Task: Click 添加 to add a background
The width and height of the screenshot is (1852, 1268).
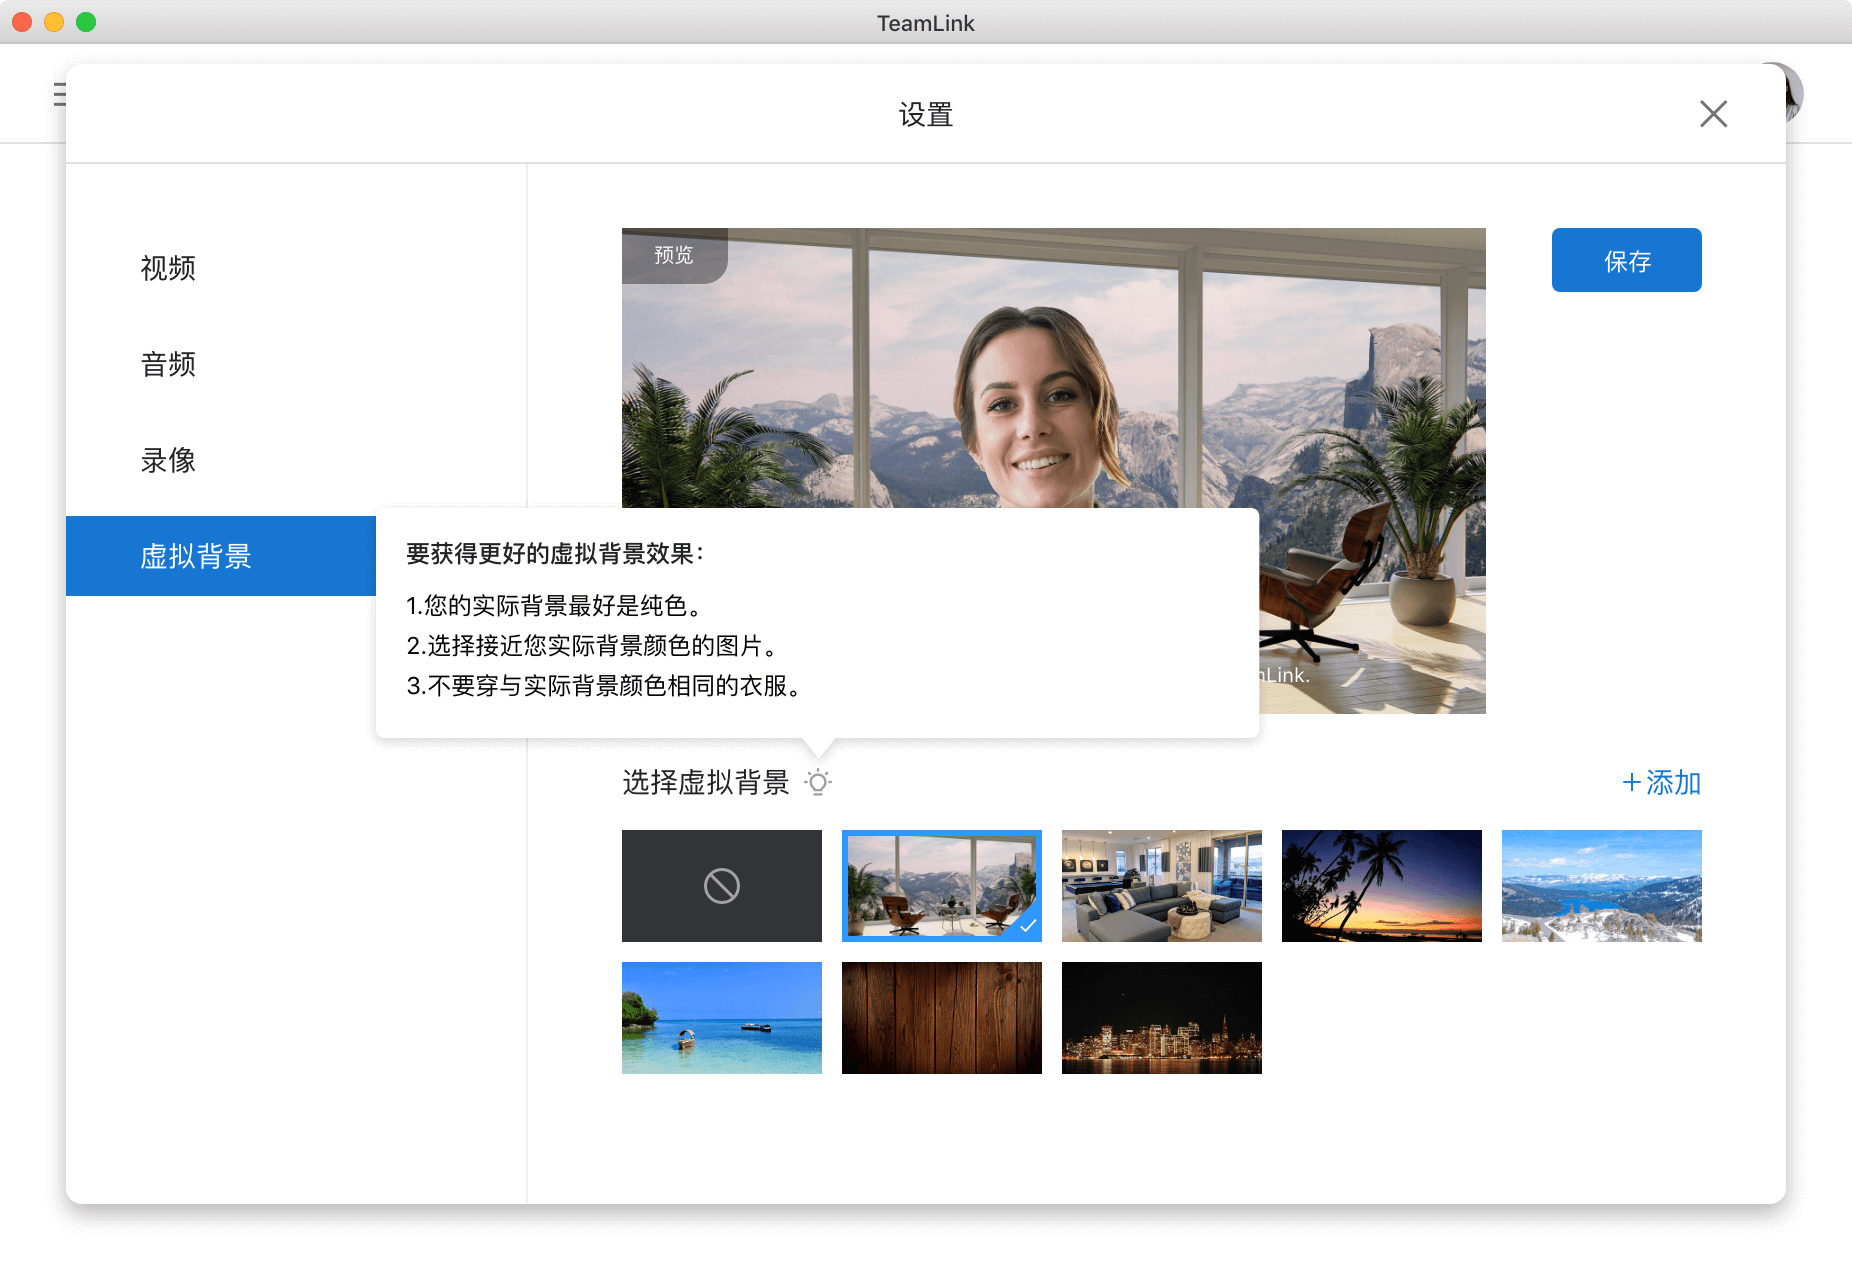Action: [x=1661, y=782]
